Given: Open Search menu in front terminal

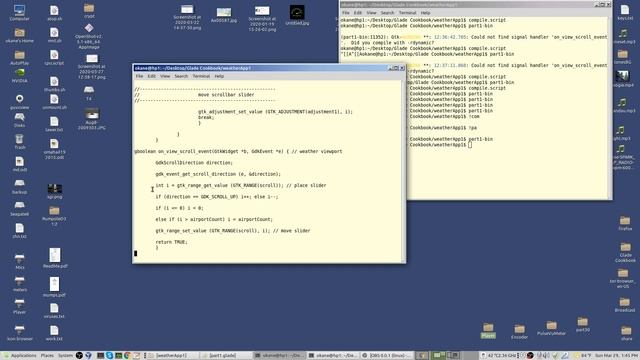Looking at the screenshot, I should [x=181, y=76].
